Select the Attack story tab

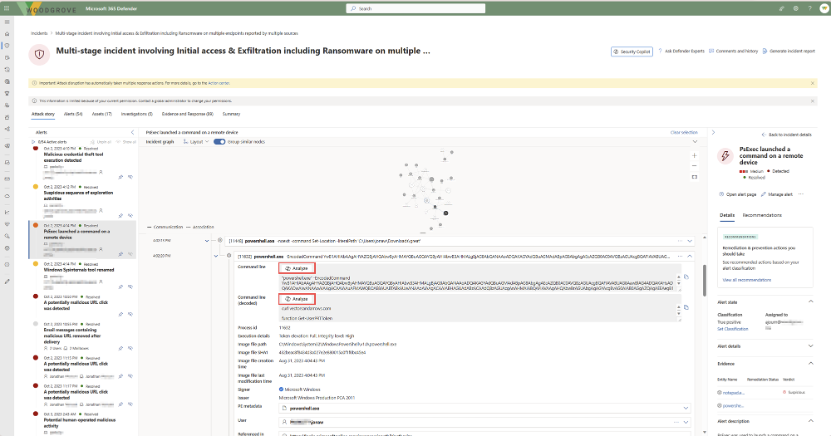point(43,114)
